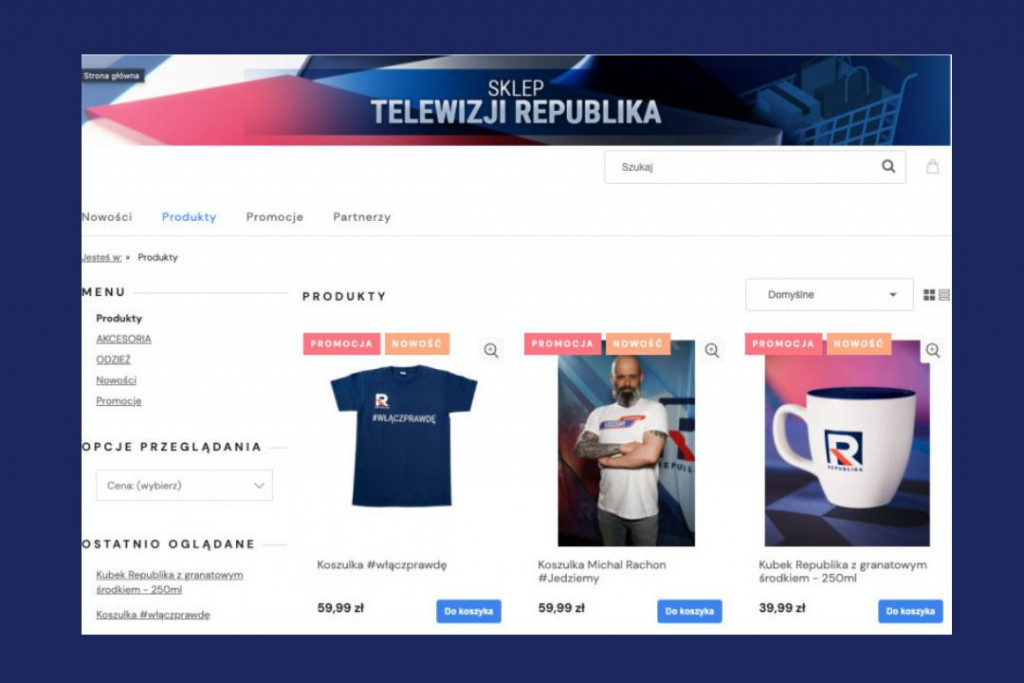Open the Nowości top menu tab

coord(107,217)
